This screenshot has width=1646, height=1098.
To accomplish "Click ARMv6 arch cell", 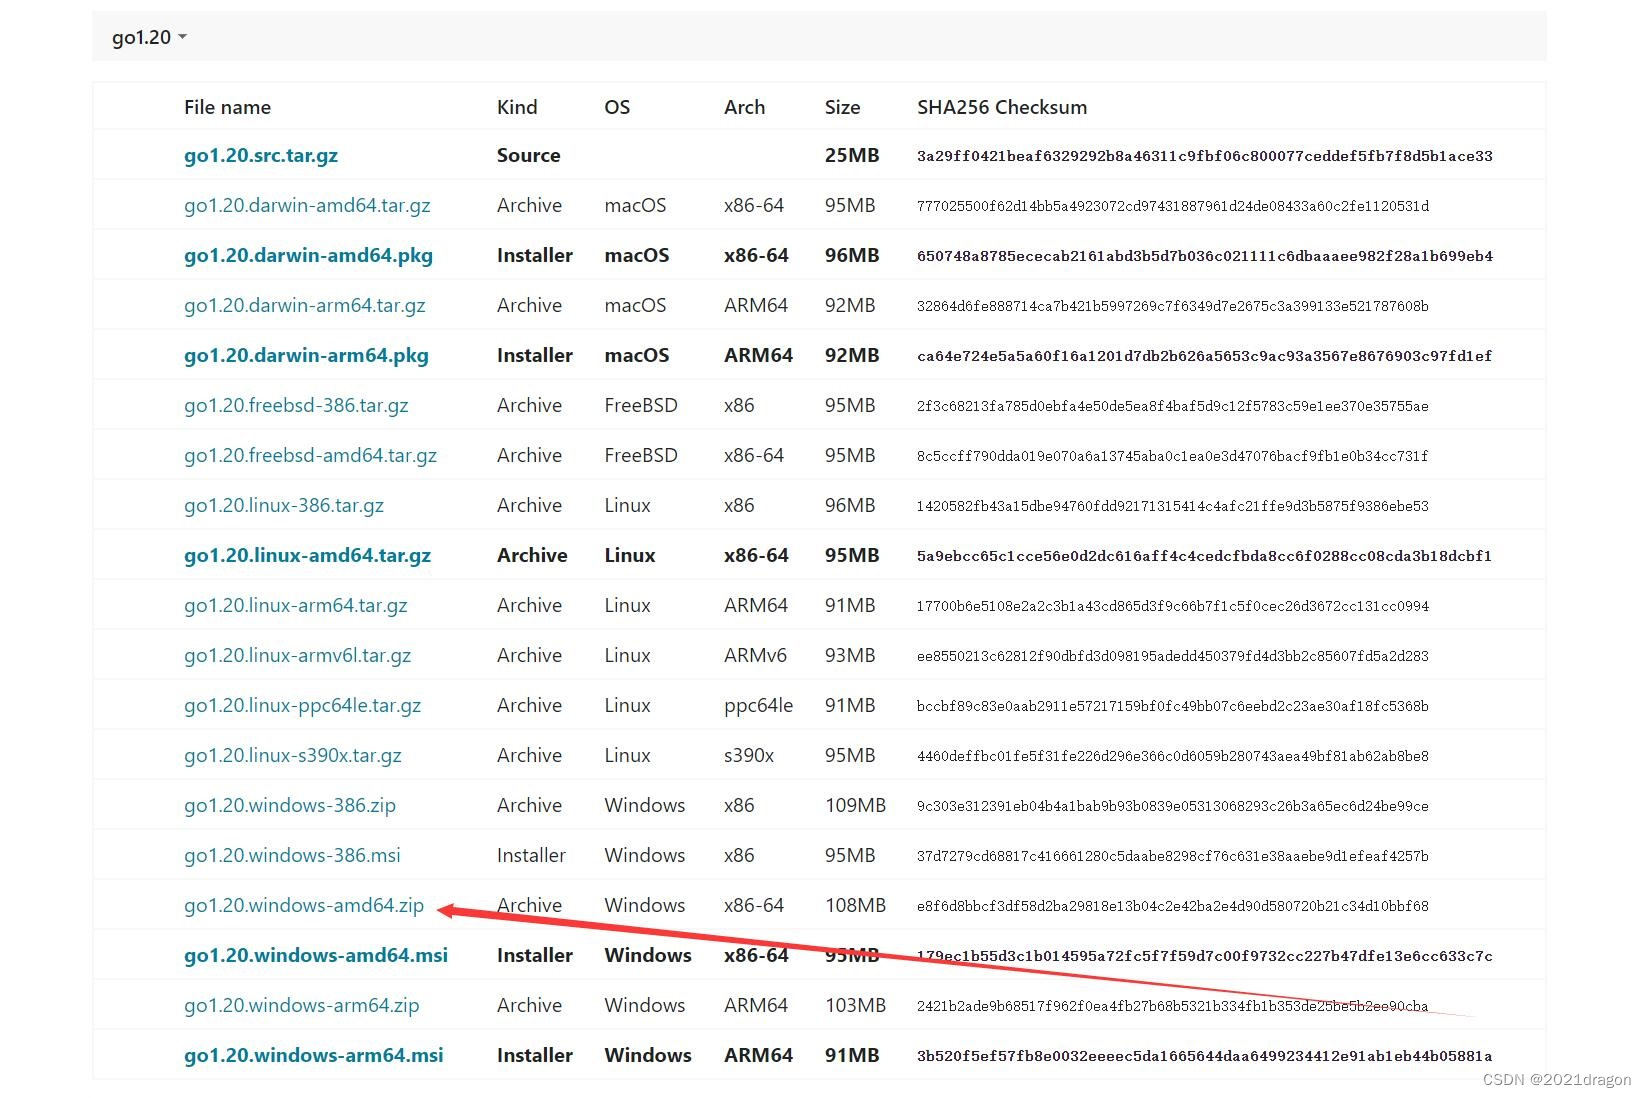I will [x=755, y=655].
